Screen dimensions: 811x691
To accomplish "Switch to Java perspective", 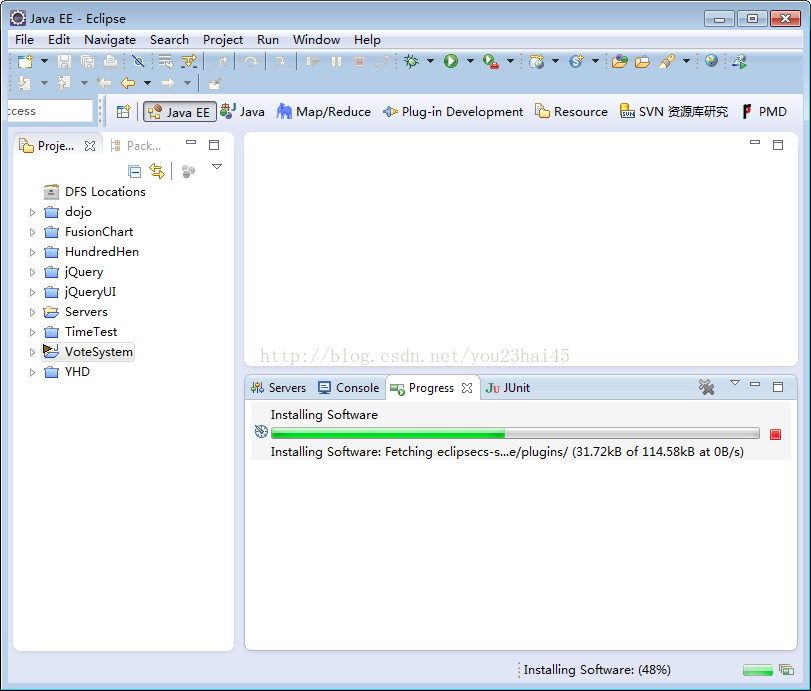I will point(242,112).
